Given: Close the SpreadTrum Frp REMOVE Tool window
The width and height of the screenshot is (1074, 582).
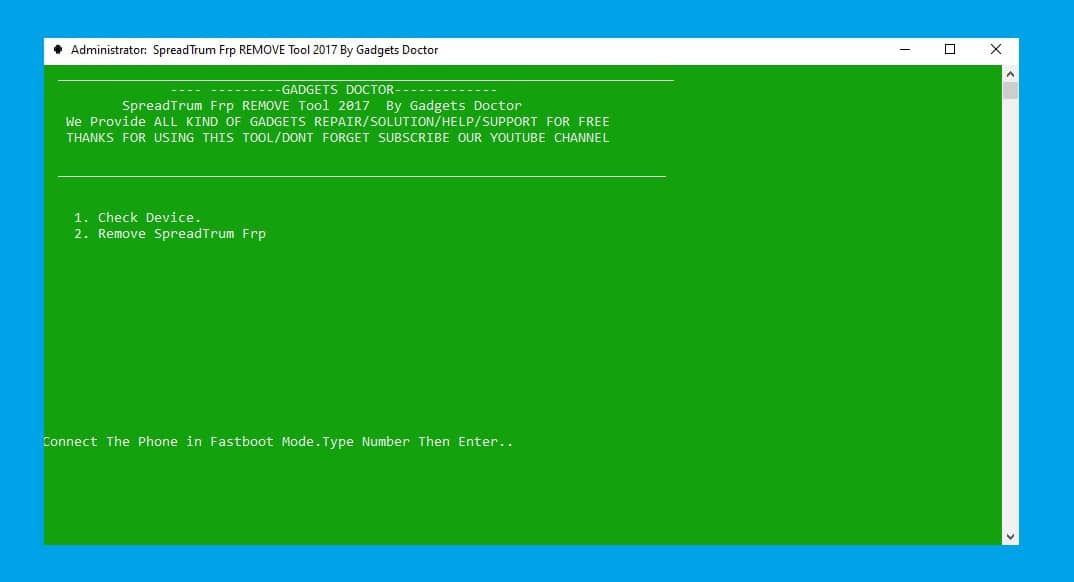Looking at the screenshot, I should pyautogui.click(x=995, y=49).
